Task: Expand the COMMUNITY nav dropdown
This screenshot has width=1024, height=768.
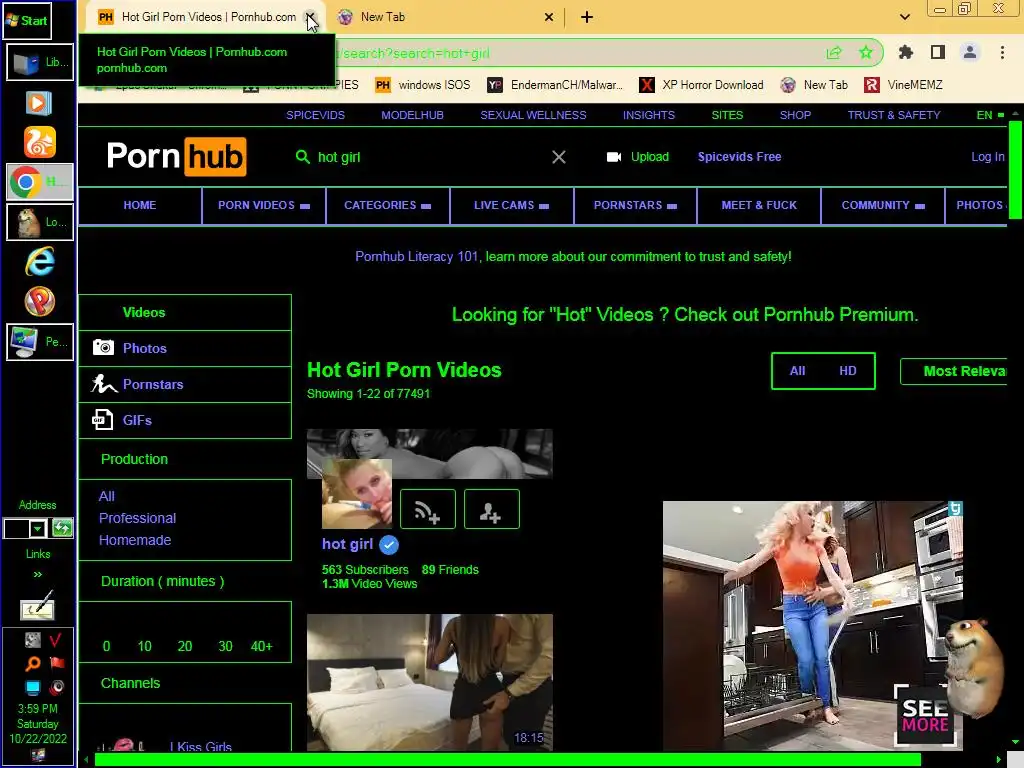Action: click(x=883, y=205)
